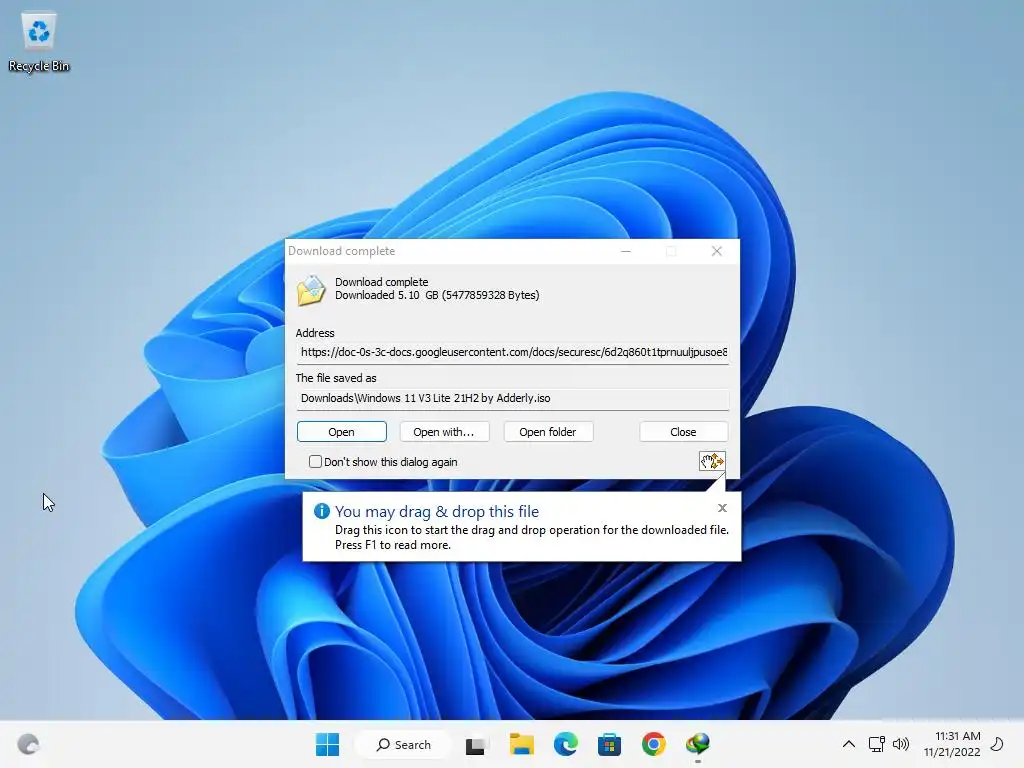Open Microsoft Store from the taskbar
Screen dimensions: 1024x768
(x=609, y=744)
